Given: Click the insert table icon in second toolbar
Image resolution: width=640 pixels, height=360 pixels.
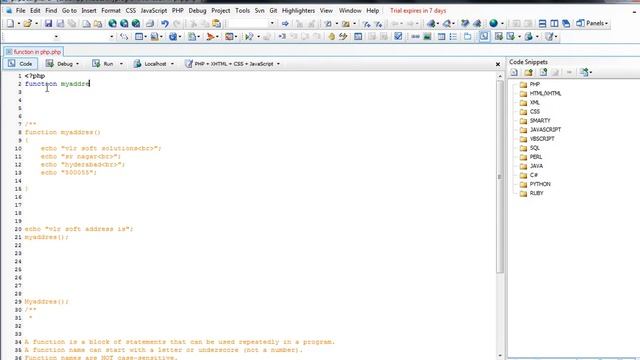Looking at the screenshot, I should [441, 37].
